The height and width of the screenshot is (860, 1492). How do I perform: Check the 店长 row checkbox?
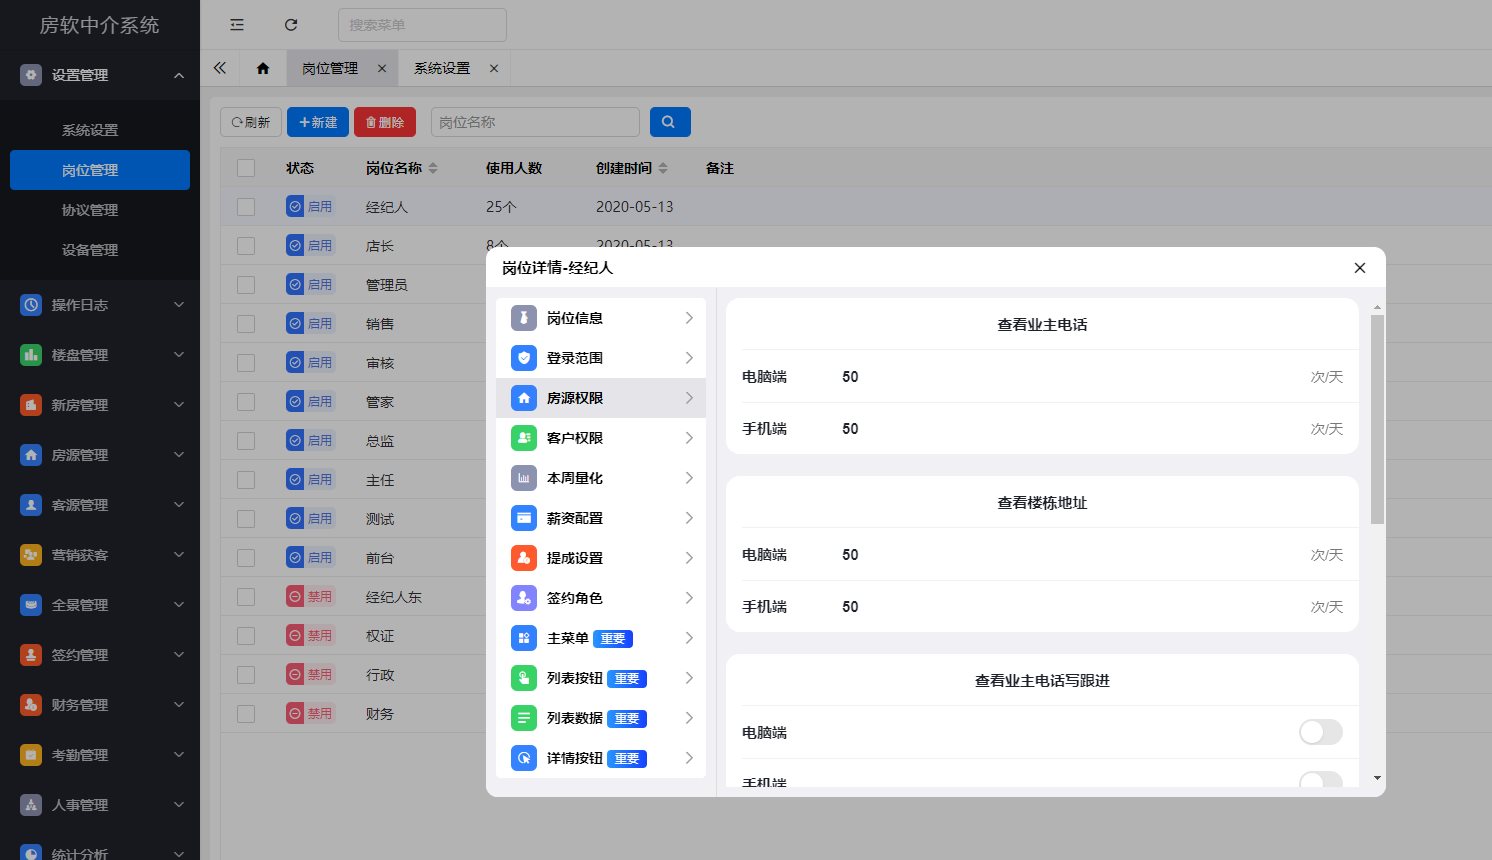pos(246,246)
